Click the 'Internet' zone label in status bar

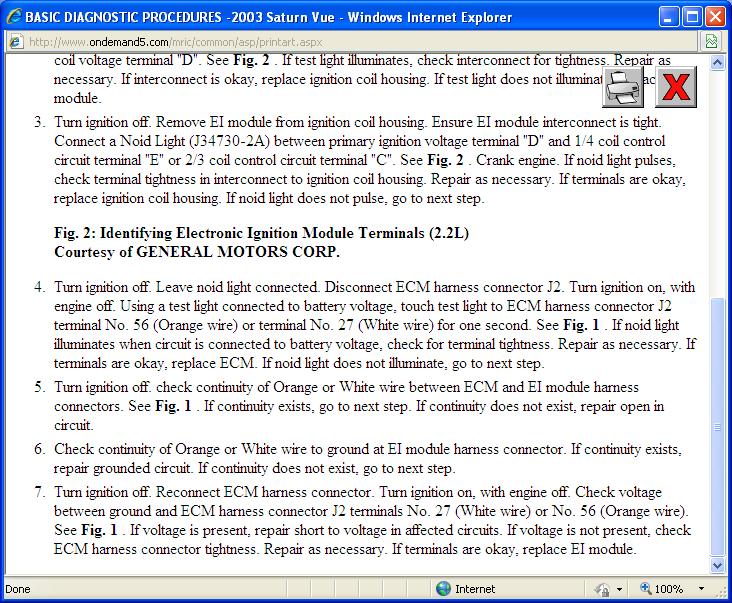tap(475, 589)
